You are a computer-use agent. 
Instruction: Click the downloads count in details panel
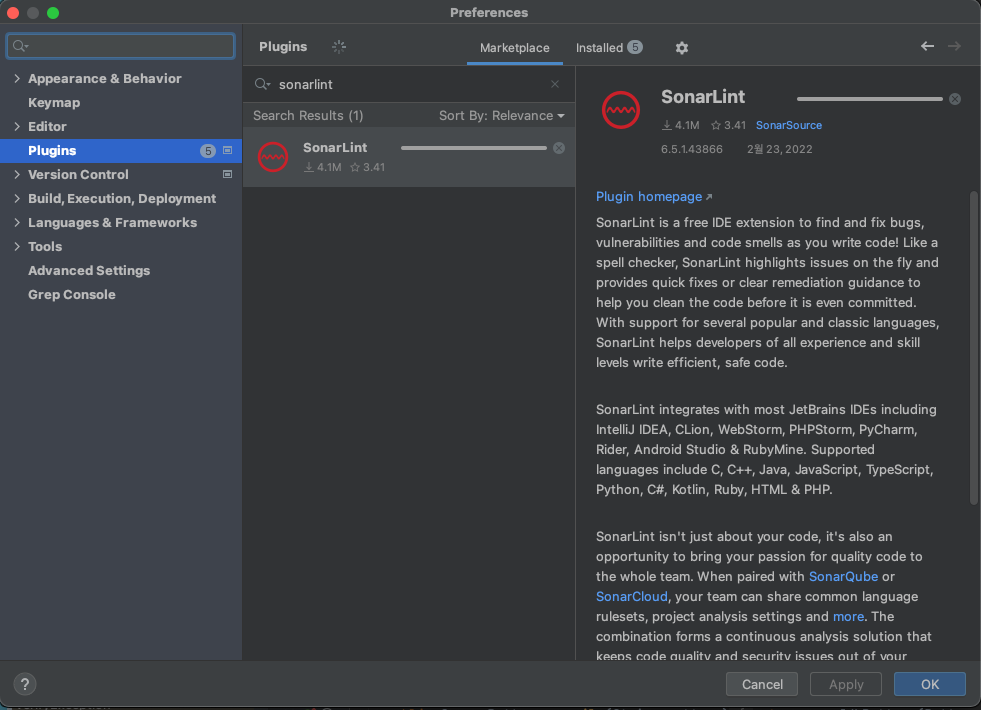[681, 125]
